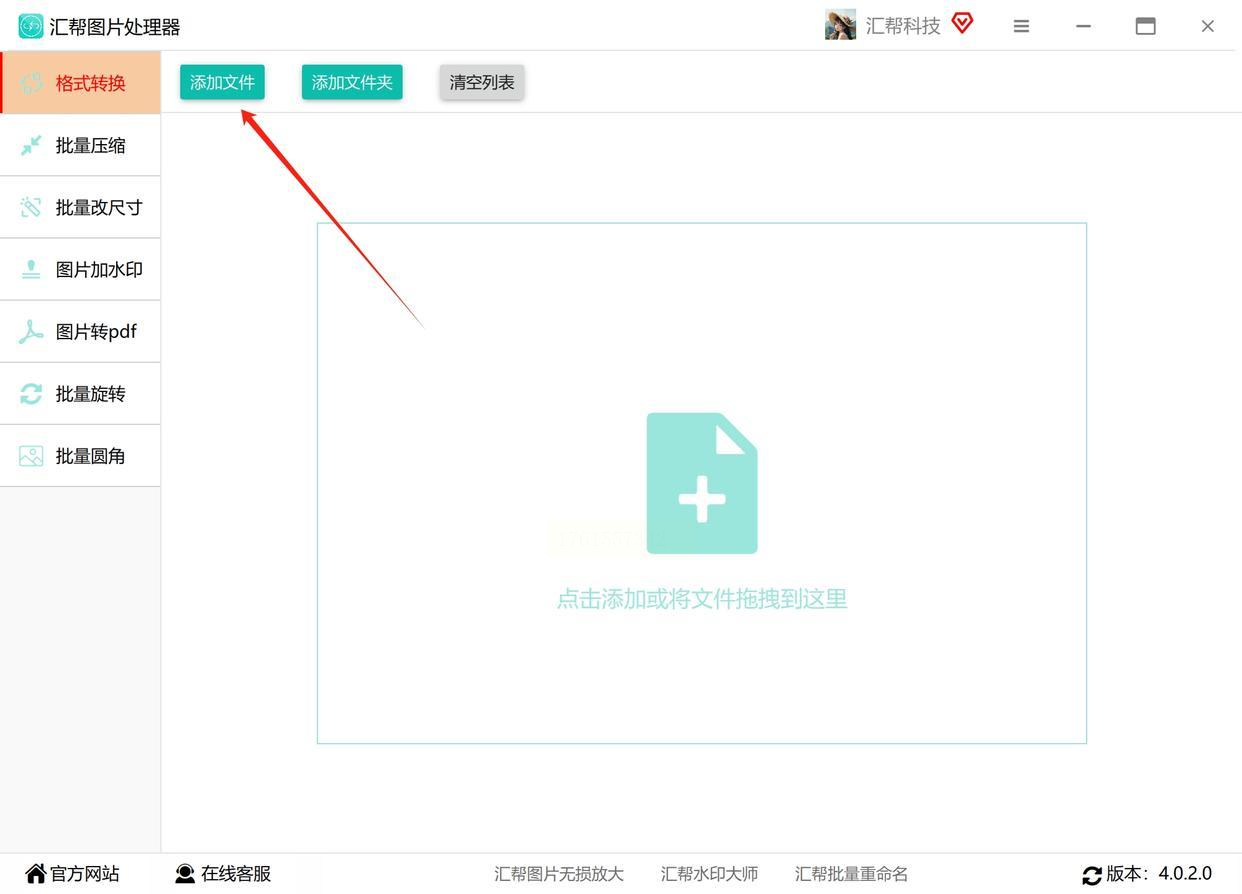Click the 添加文件夹 button
This screenshot has width=1242, height=894.
pyautogui.click(x=352, y=82)
